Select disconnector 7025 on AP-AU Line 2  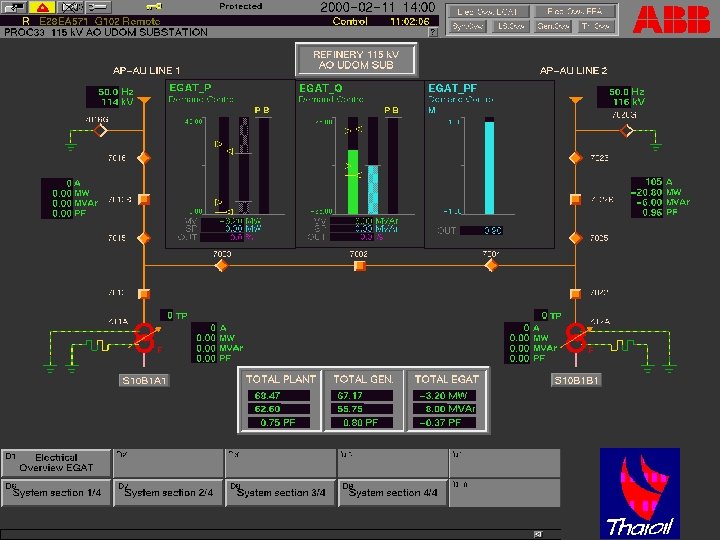[x=575, y=238]
